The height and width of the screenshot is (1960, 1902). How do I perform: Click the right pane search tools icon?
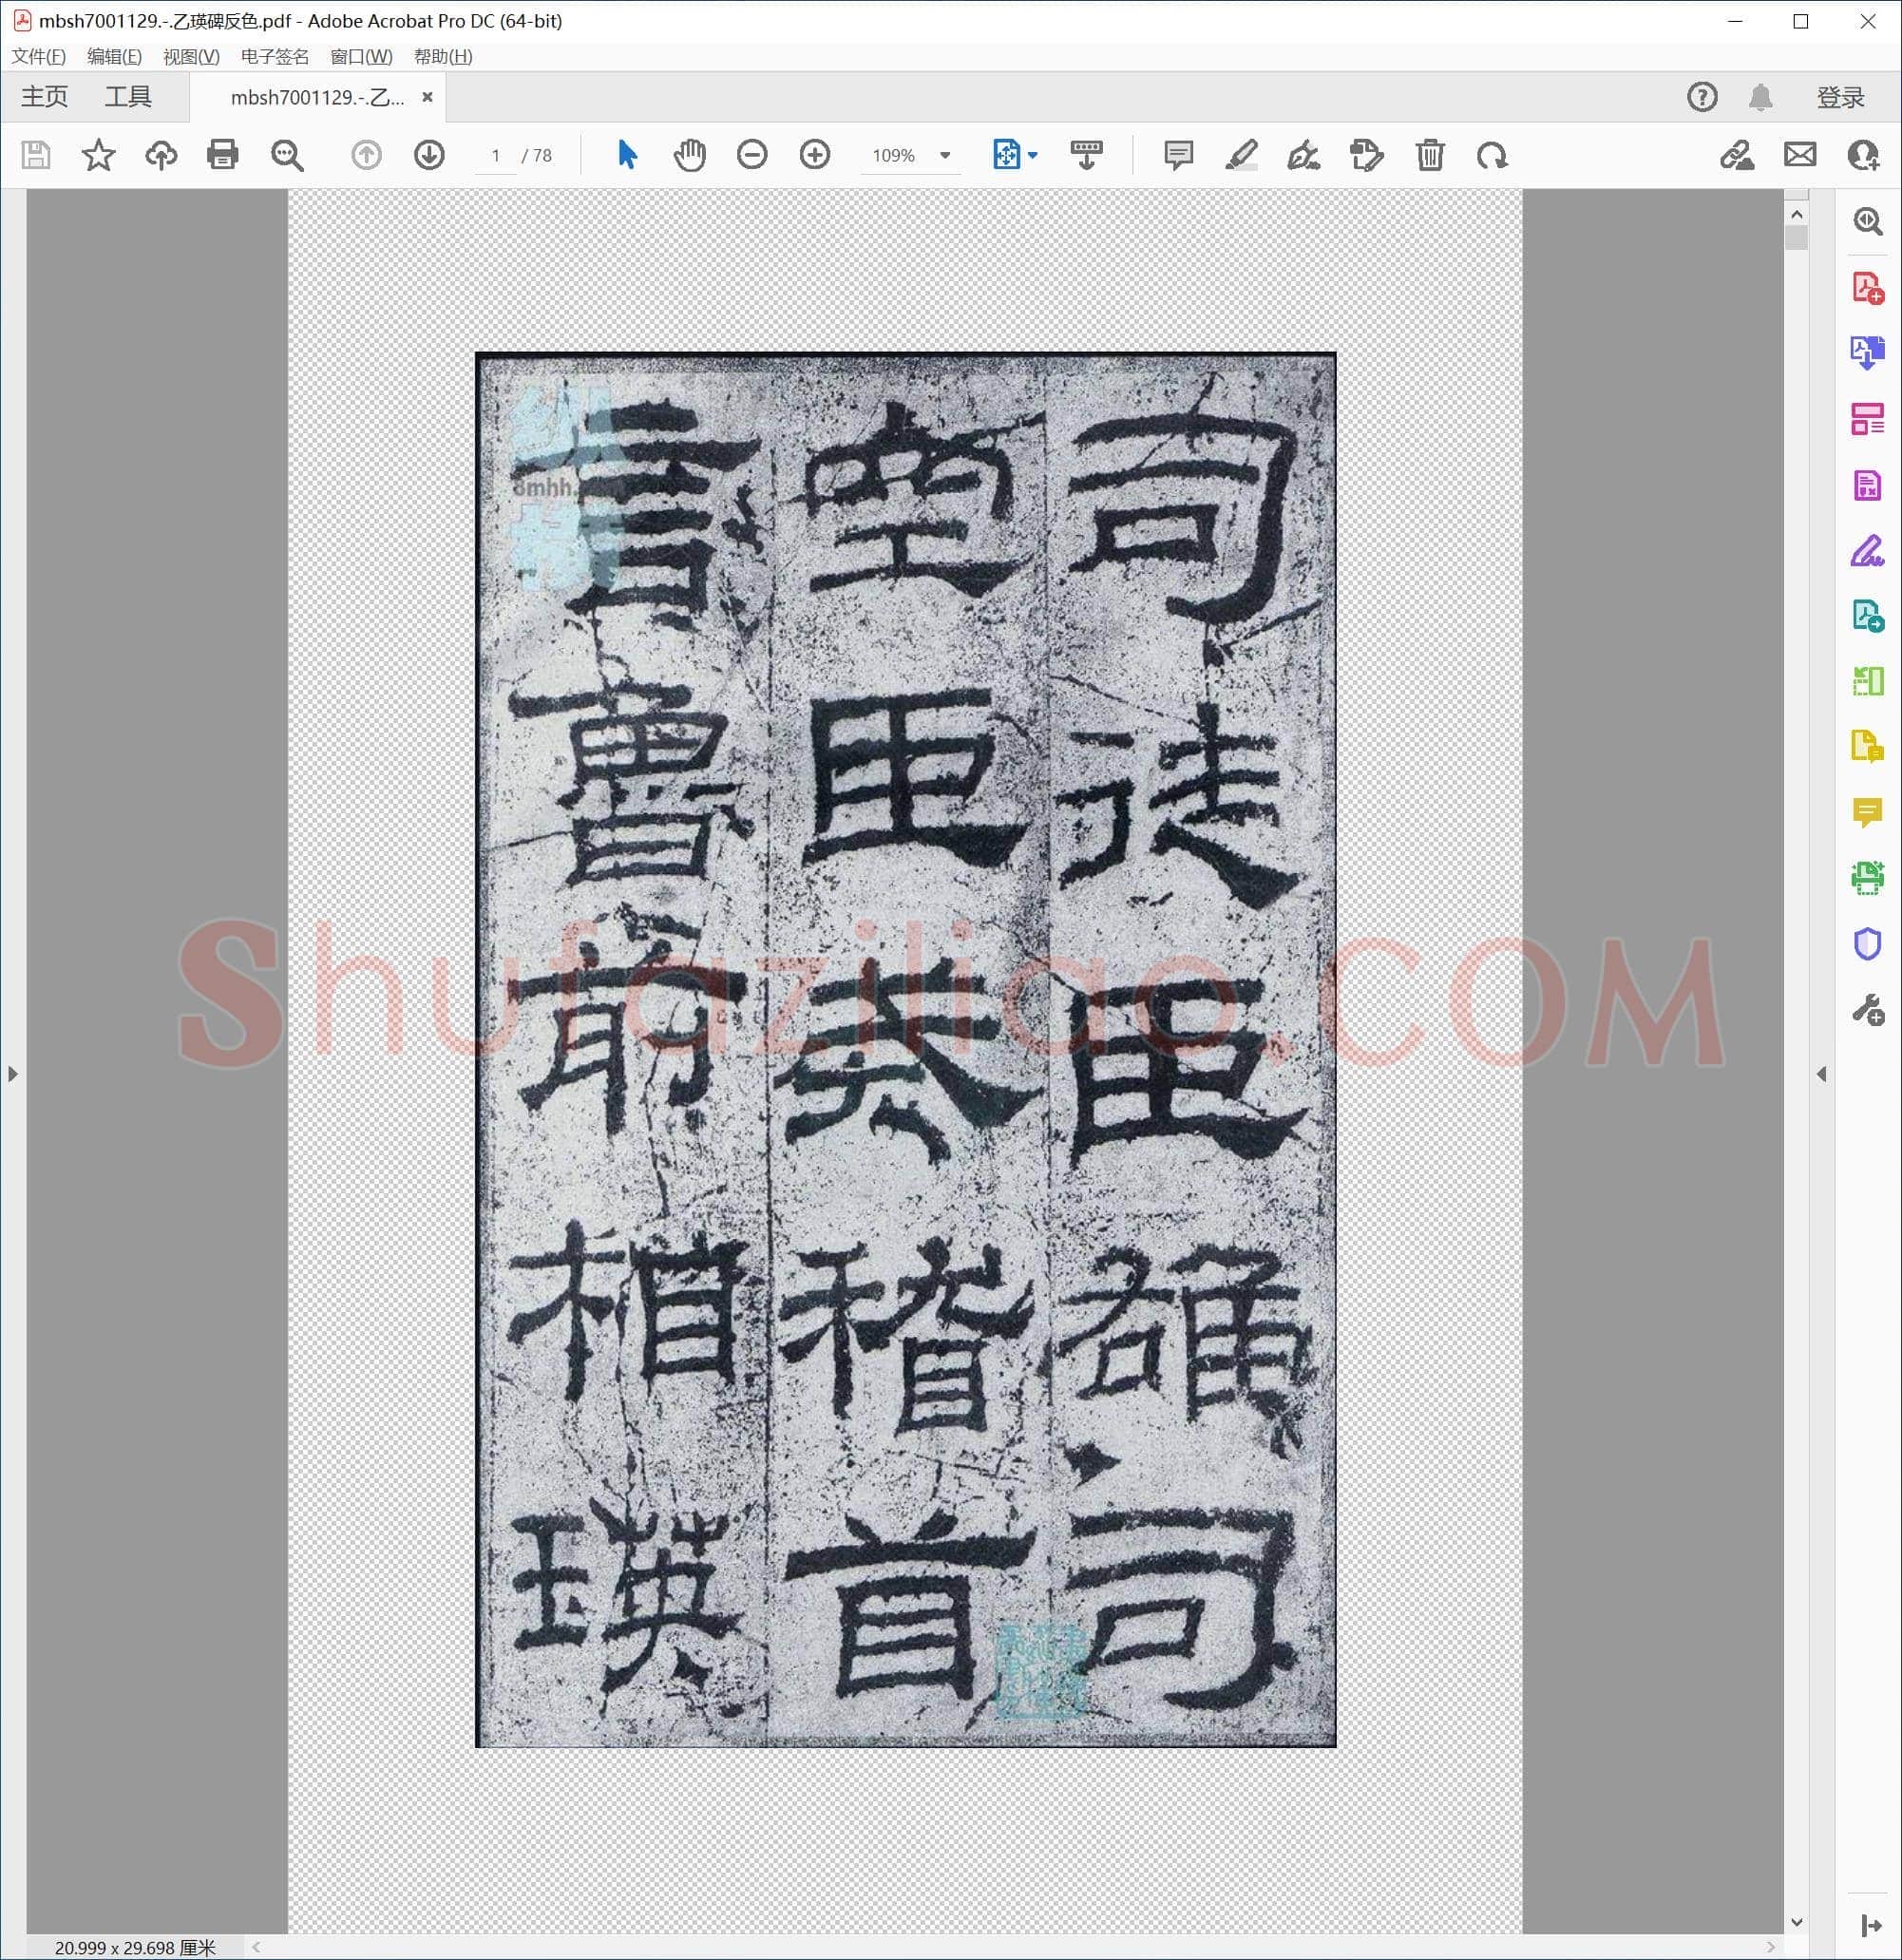point(1867,221)
